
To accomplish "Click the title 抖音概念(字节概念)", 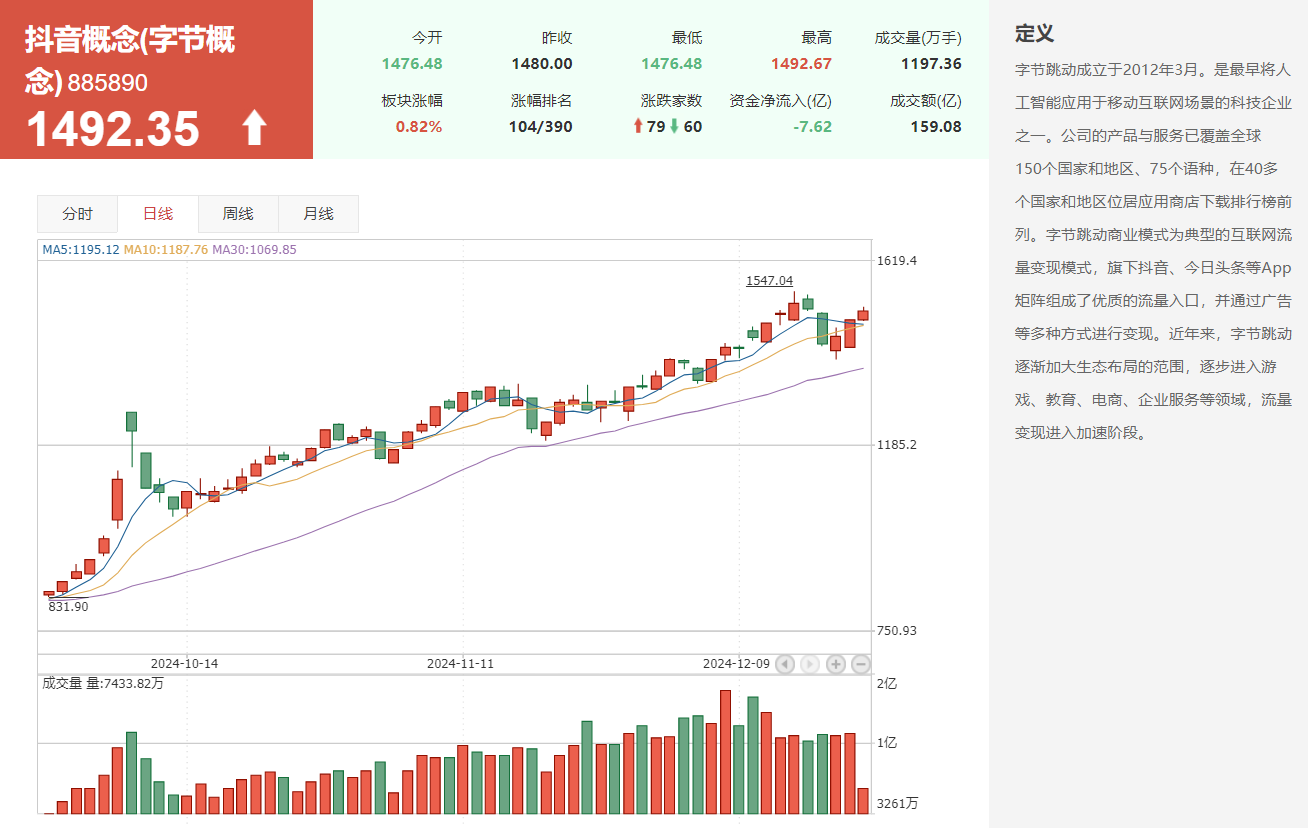I will click(130, 59).
